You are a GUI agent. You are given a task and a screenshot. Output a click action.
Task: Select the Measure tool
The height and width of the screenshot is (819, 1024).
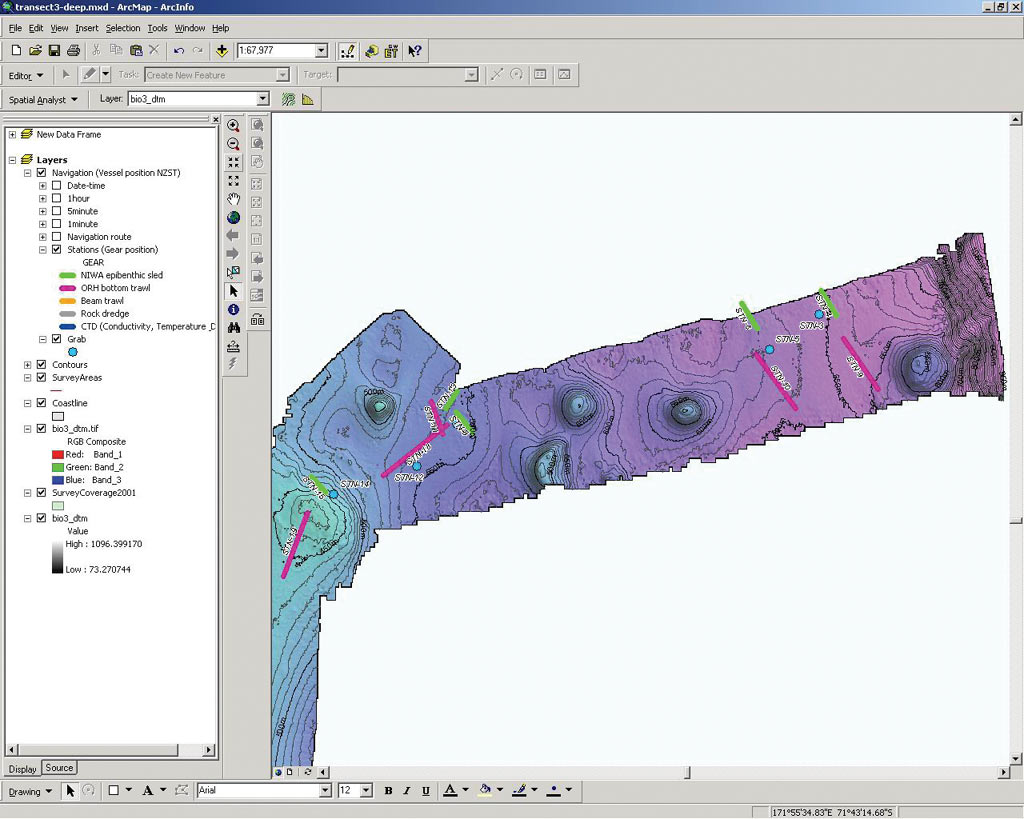(233, 346)
